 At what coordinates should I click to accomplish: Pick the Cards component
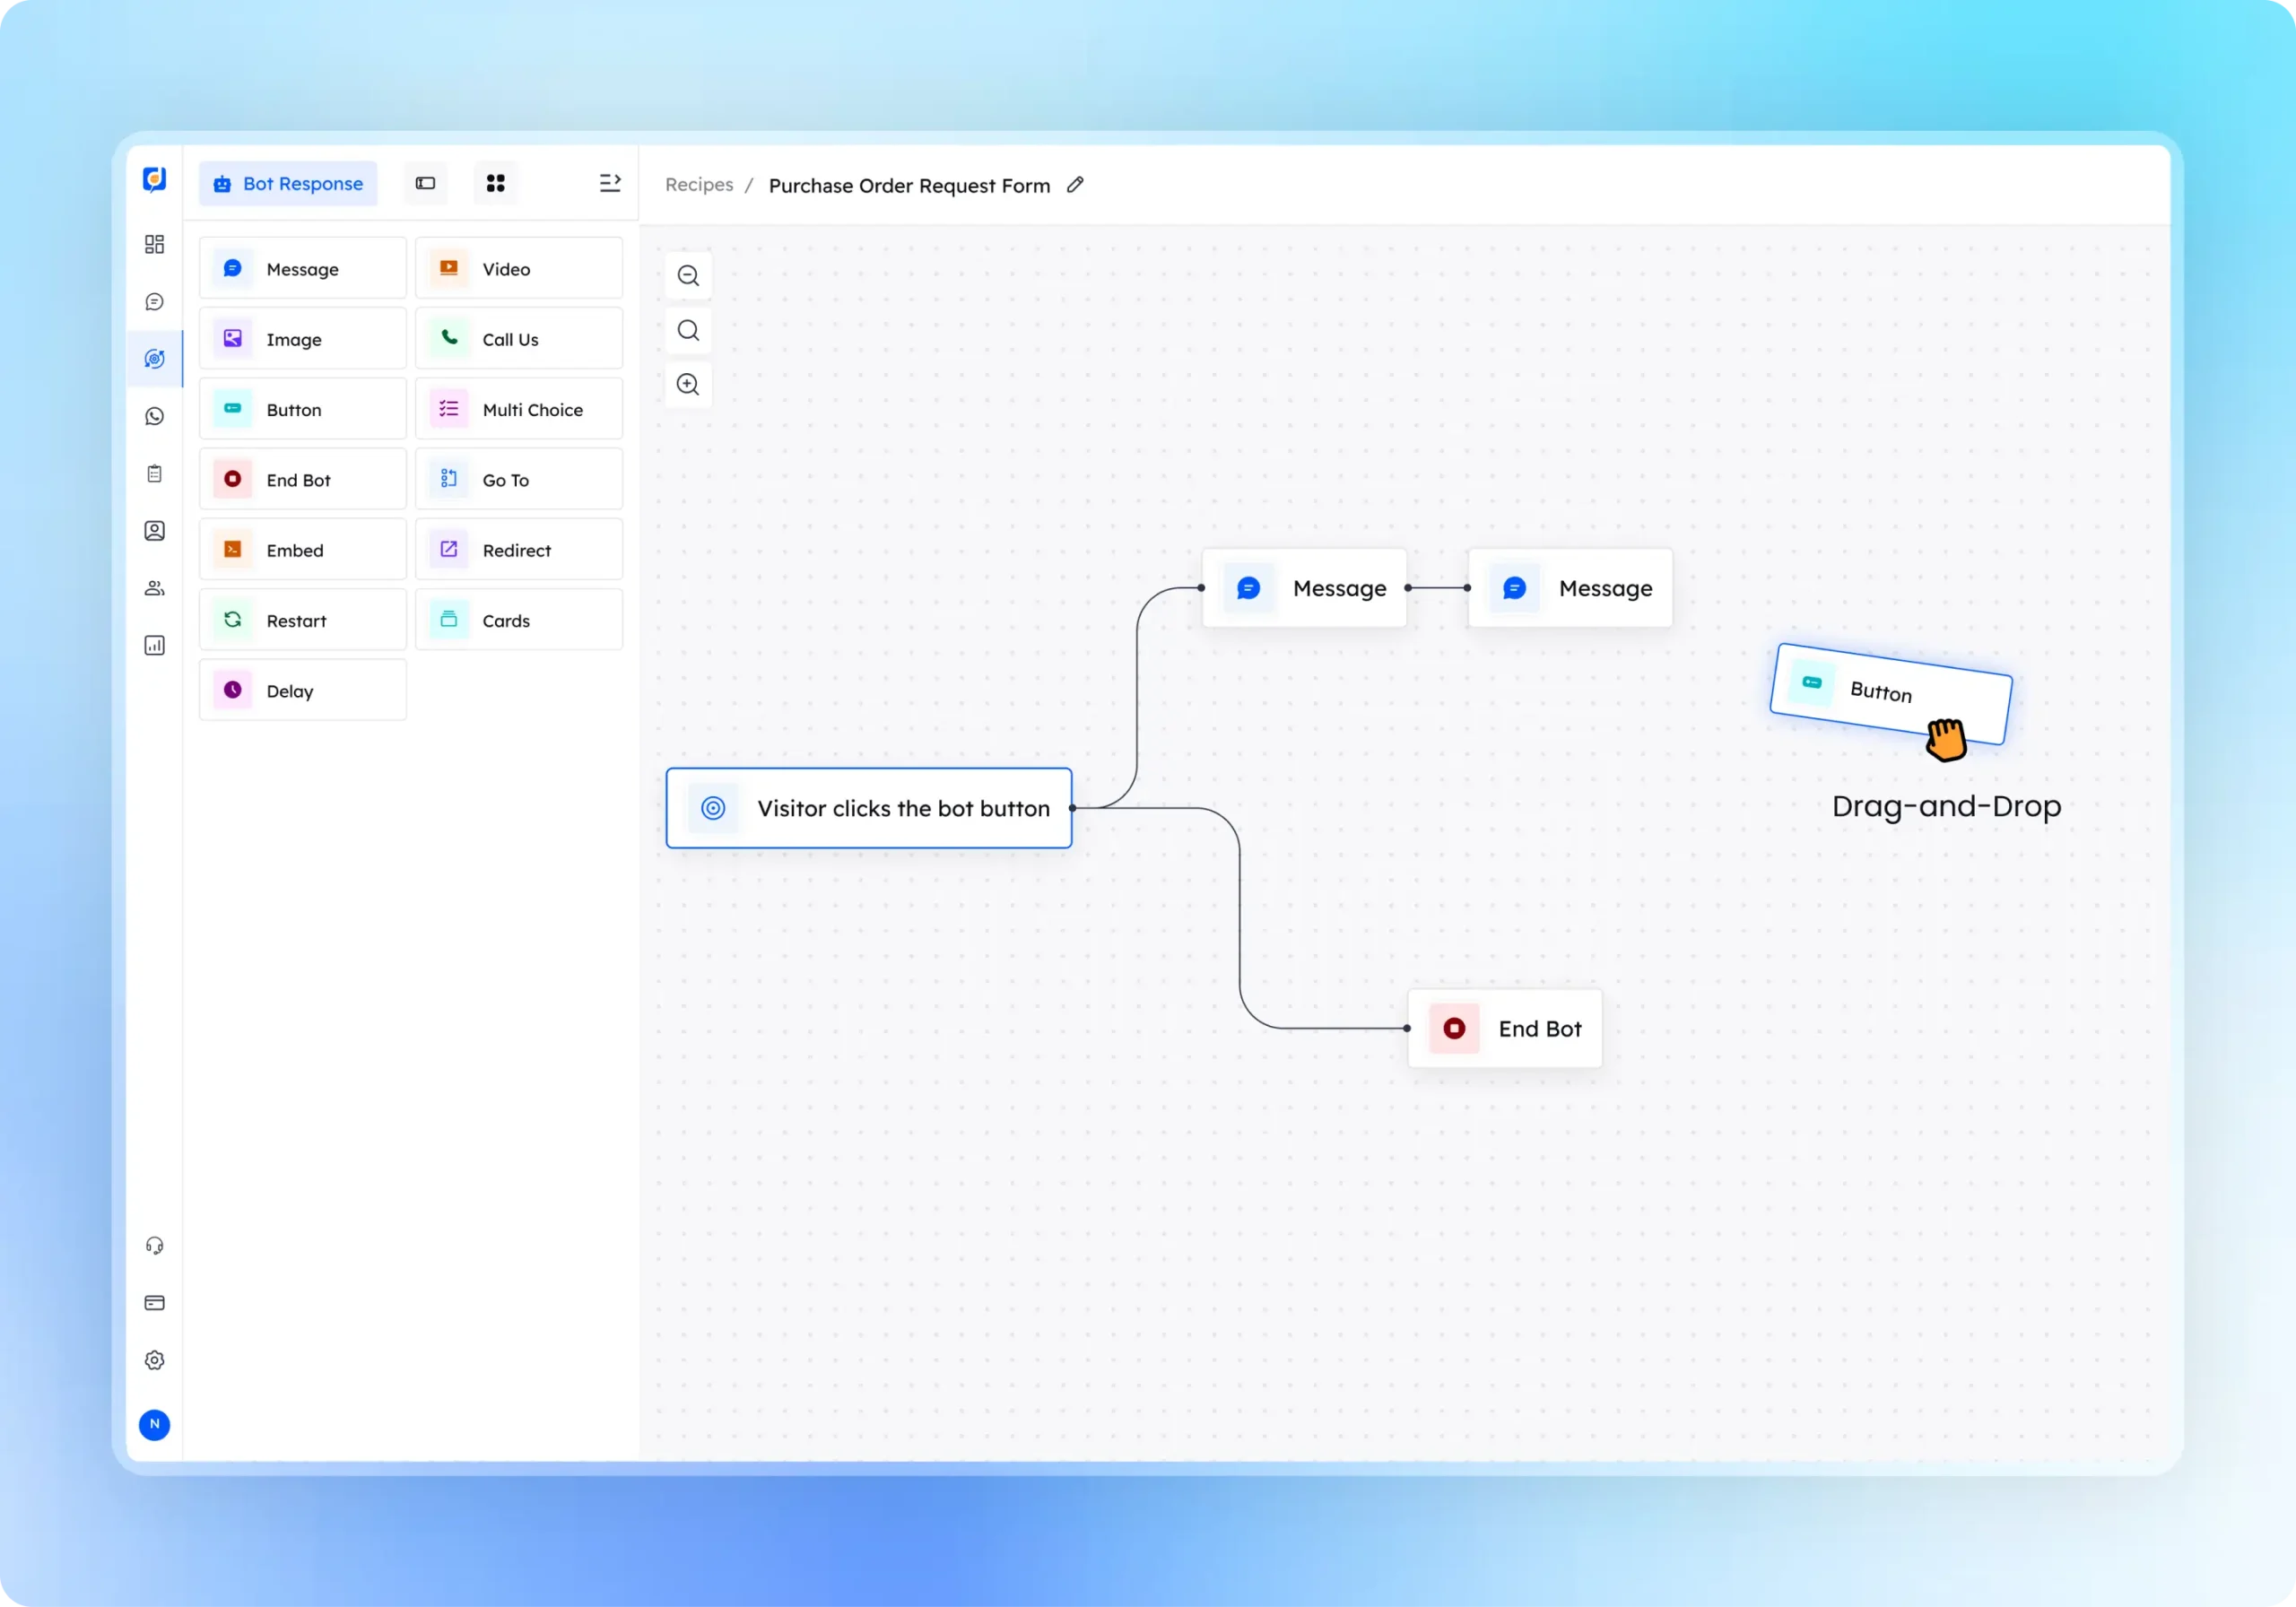tap(519, 620)
